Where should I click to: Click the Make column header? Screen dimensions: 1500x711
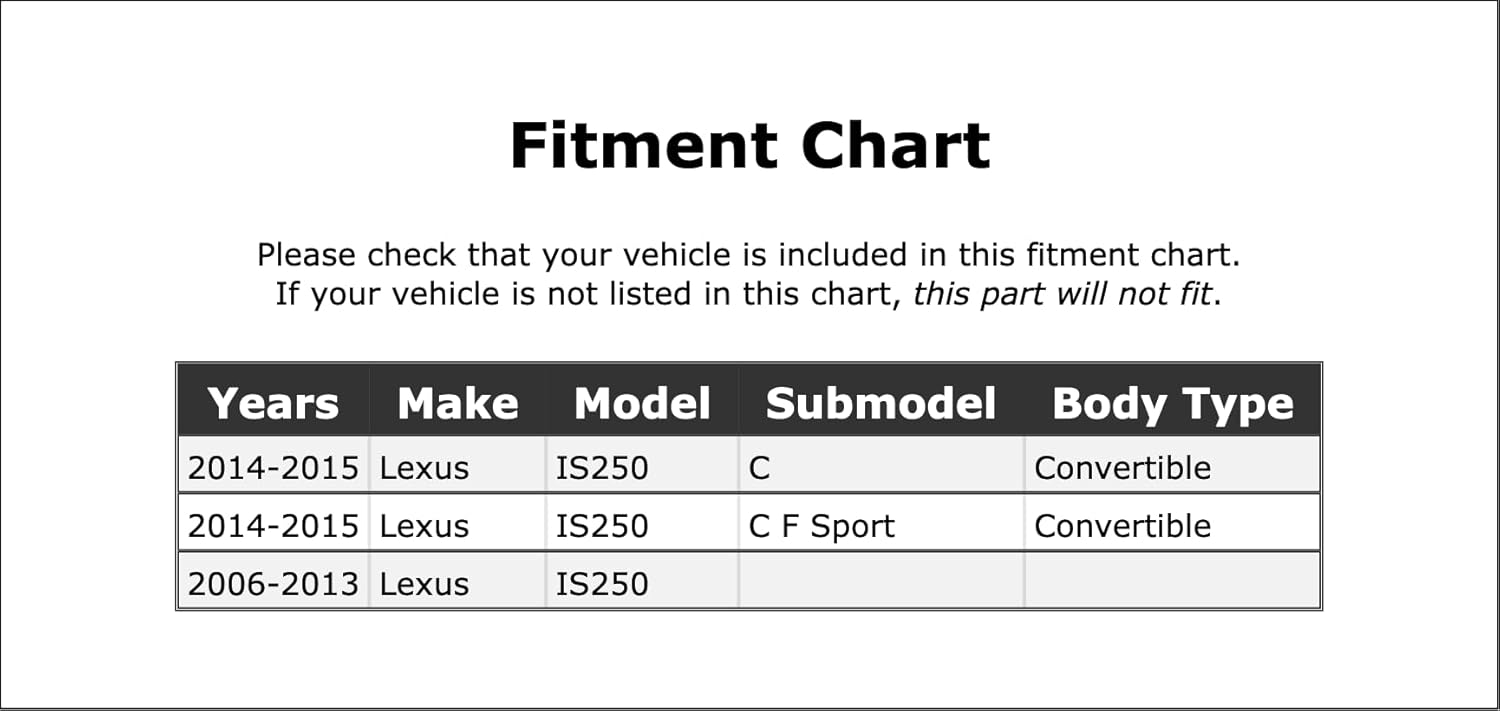click(x=457, y=404)
